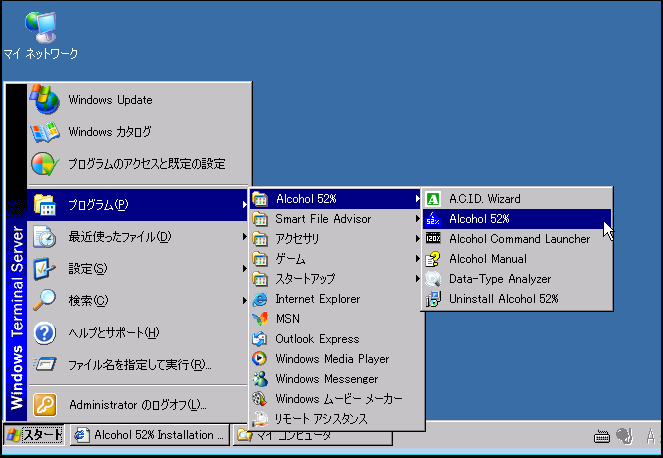
Task: Click the Help and Support question icon
Action: (x=45, y=333)
